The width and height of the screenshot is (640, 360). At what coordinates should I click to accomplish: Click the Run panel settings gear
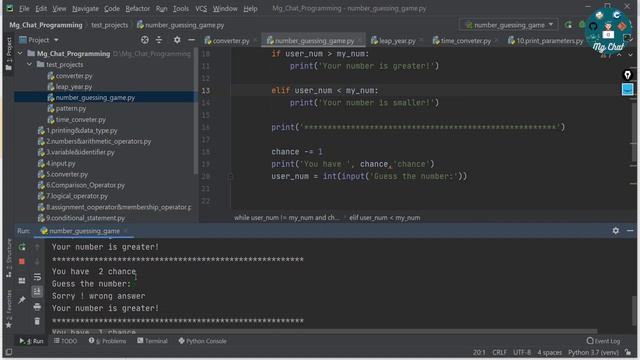[616, 231]
